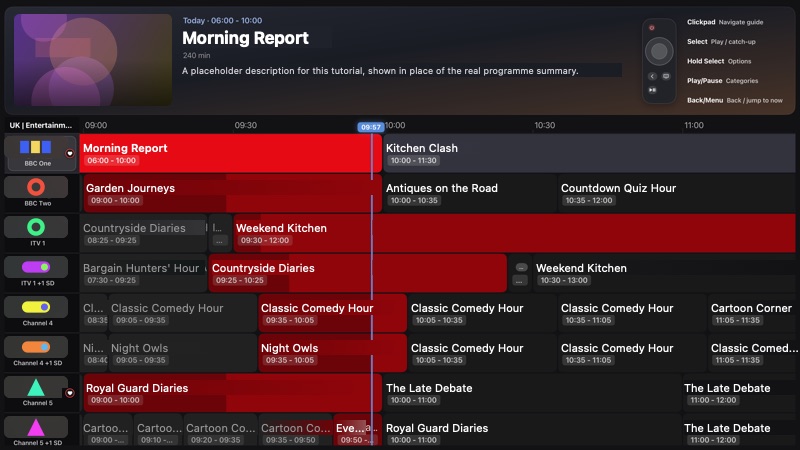This screenshot has width=800, height=450.
Task: Click the remote's TV button icon
Action: 666,76
